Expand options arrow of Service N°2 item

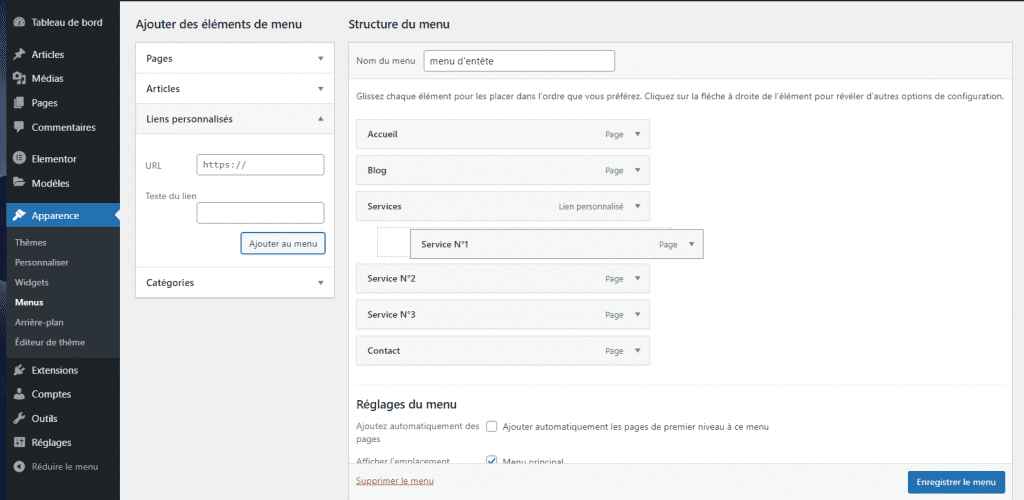638,279
